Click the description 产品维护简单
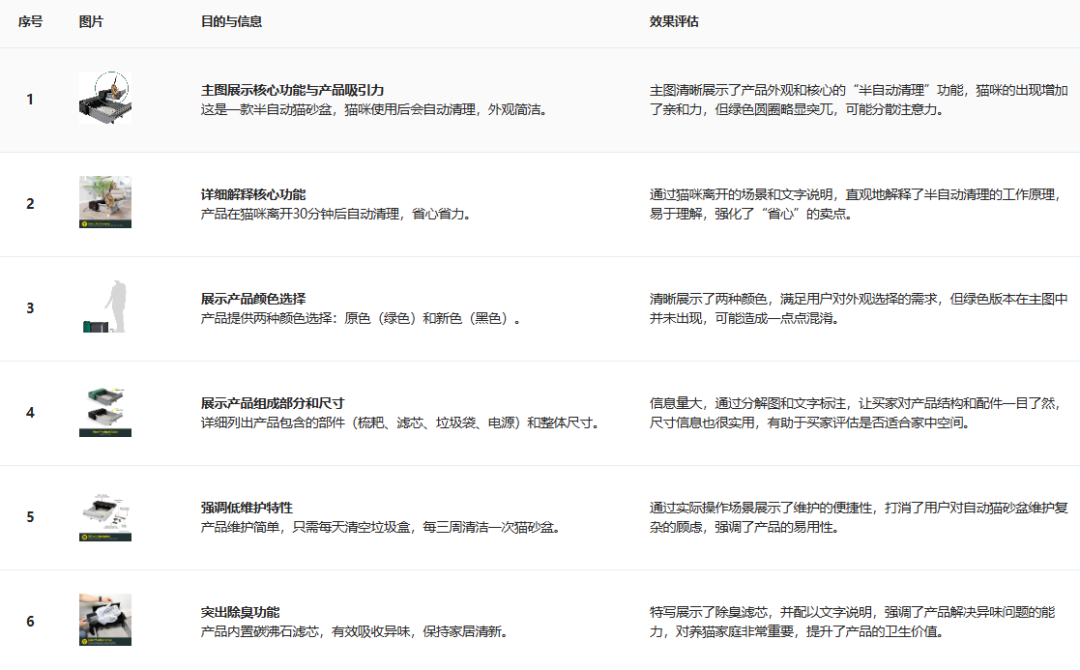1080x670 pixels. [381, 527]
